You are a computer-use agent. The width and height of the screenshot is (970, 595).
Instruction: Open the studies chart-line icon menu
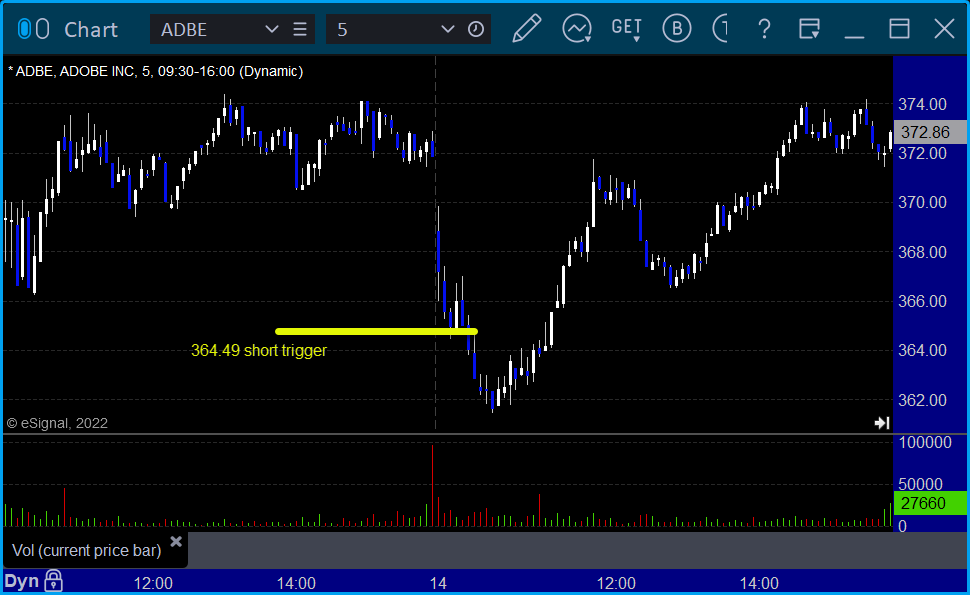coord(577,28)
